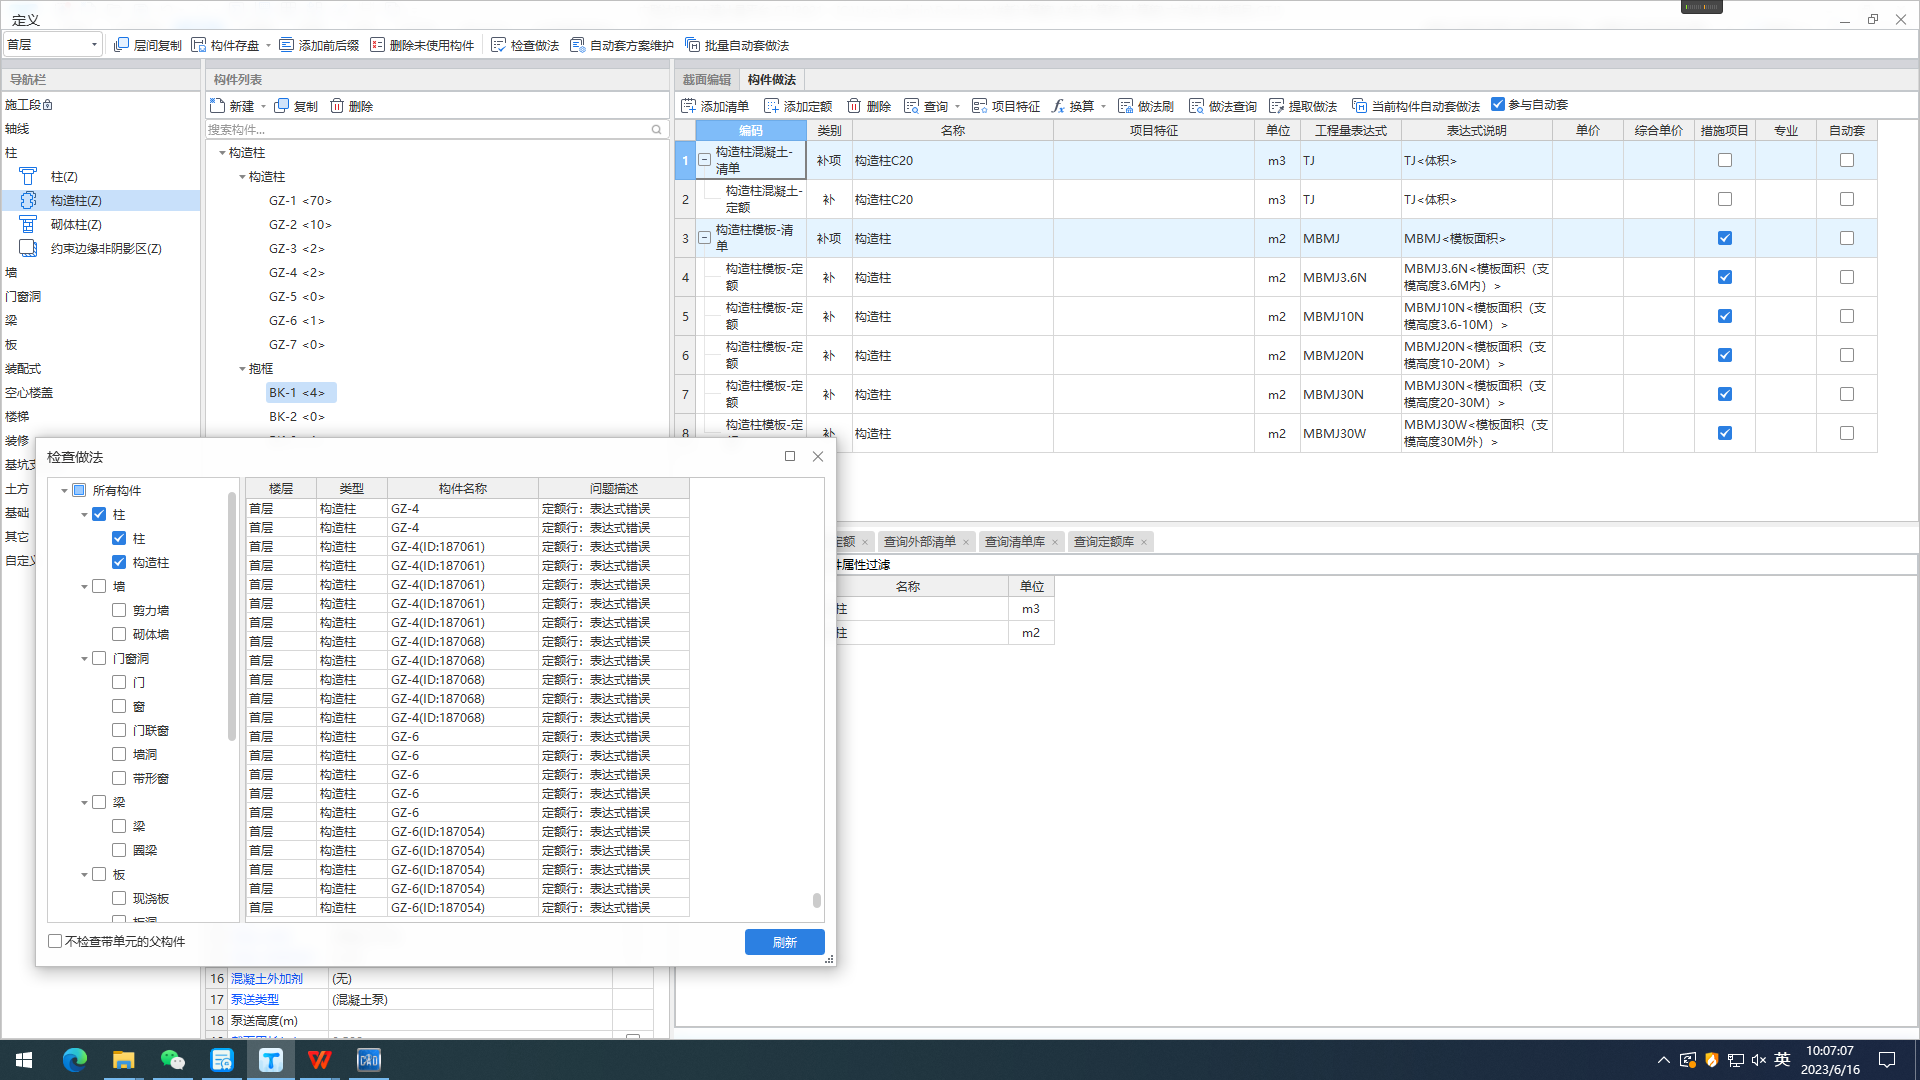Click the 项目特征 toolbar icon
Viewport: 1920px width, 1080px height.
[979, 106]
